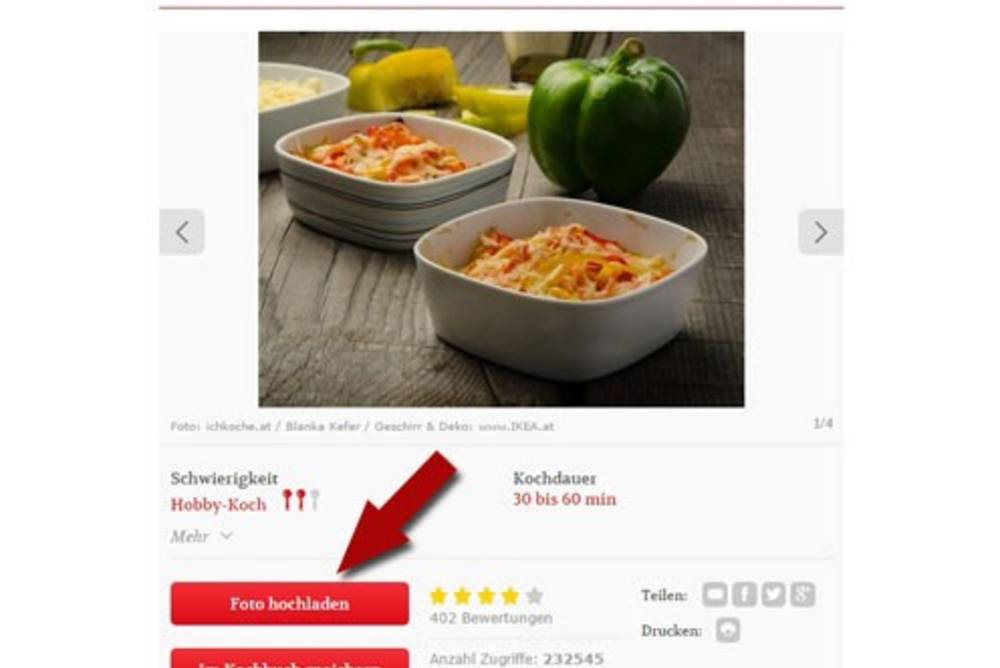Click the 30 bis 60 min cooking time
The height and width of the screenshot is (668, 1000).
(564, 499)
